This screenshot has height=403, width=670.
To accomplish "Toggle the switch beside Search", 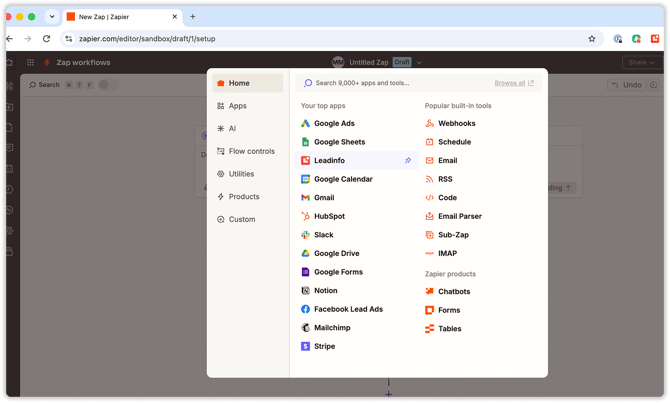I will click(x=108, y=85).
